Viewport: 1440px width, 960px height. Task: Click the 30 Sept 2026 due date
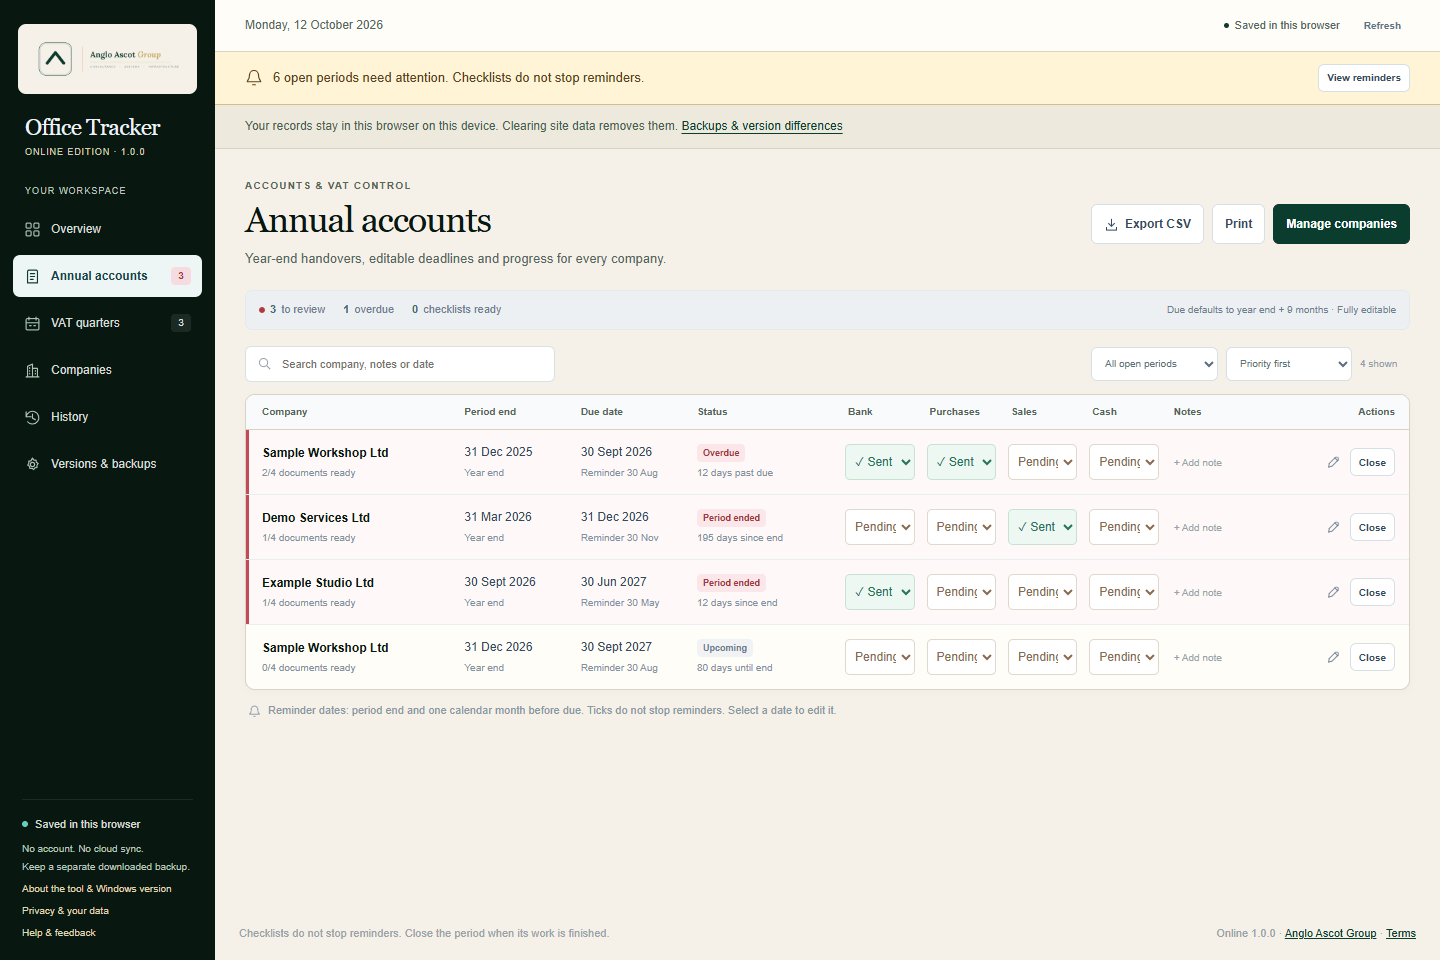(x=616, y=452)
